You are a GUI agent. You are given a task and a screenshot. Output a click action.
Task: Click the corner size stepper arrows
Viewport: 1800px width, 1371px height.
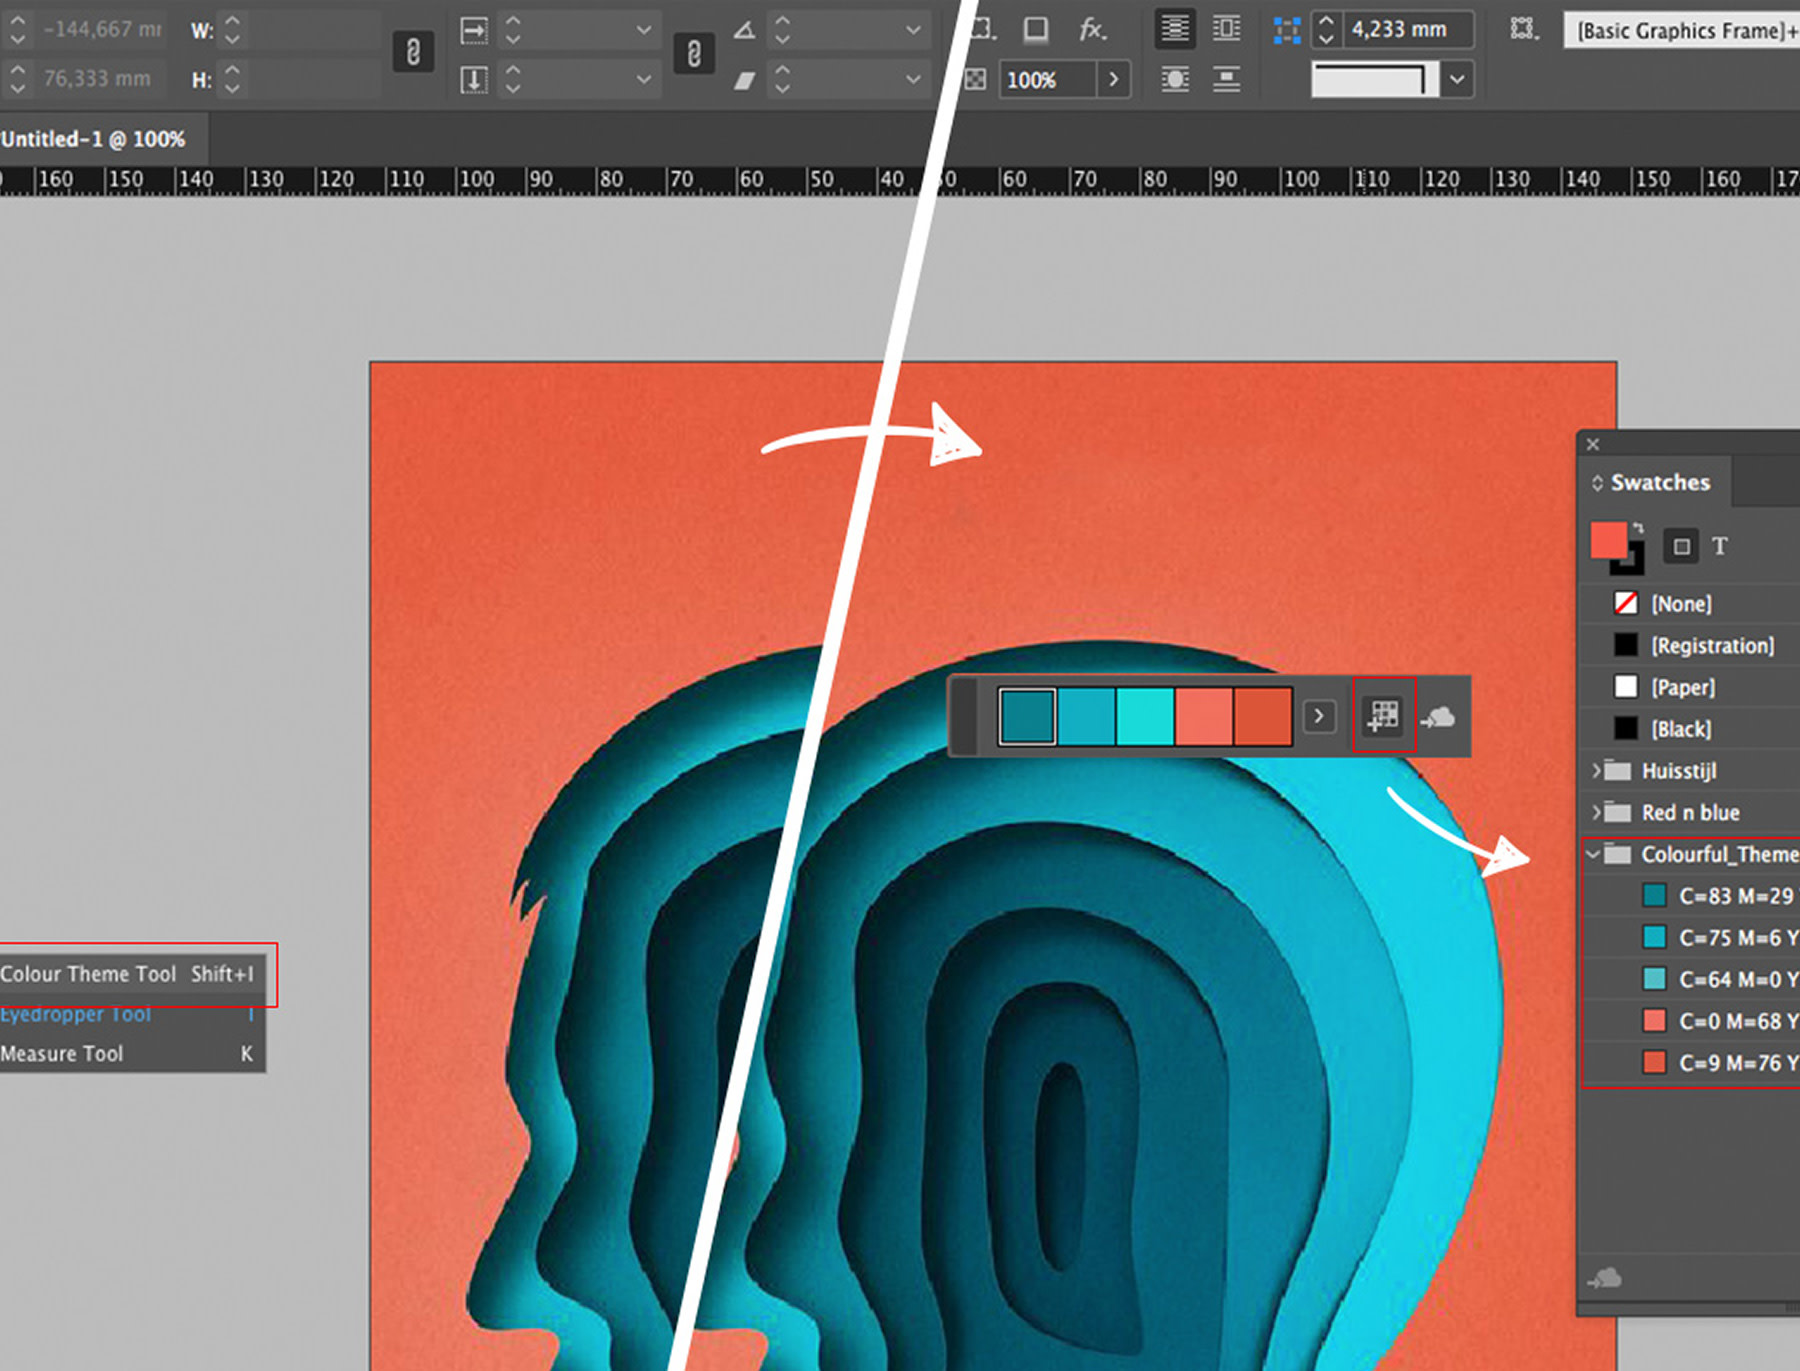pos(1326,30)
